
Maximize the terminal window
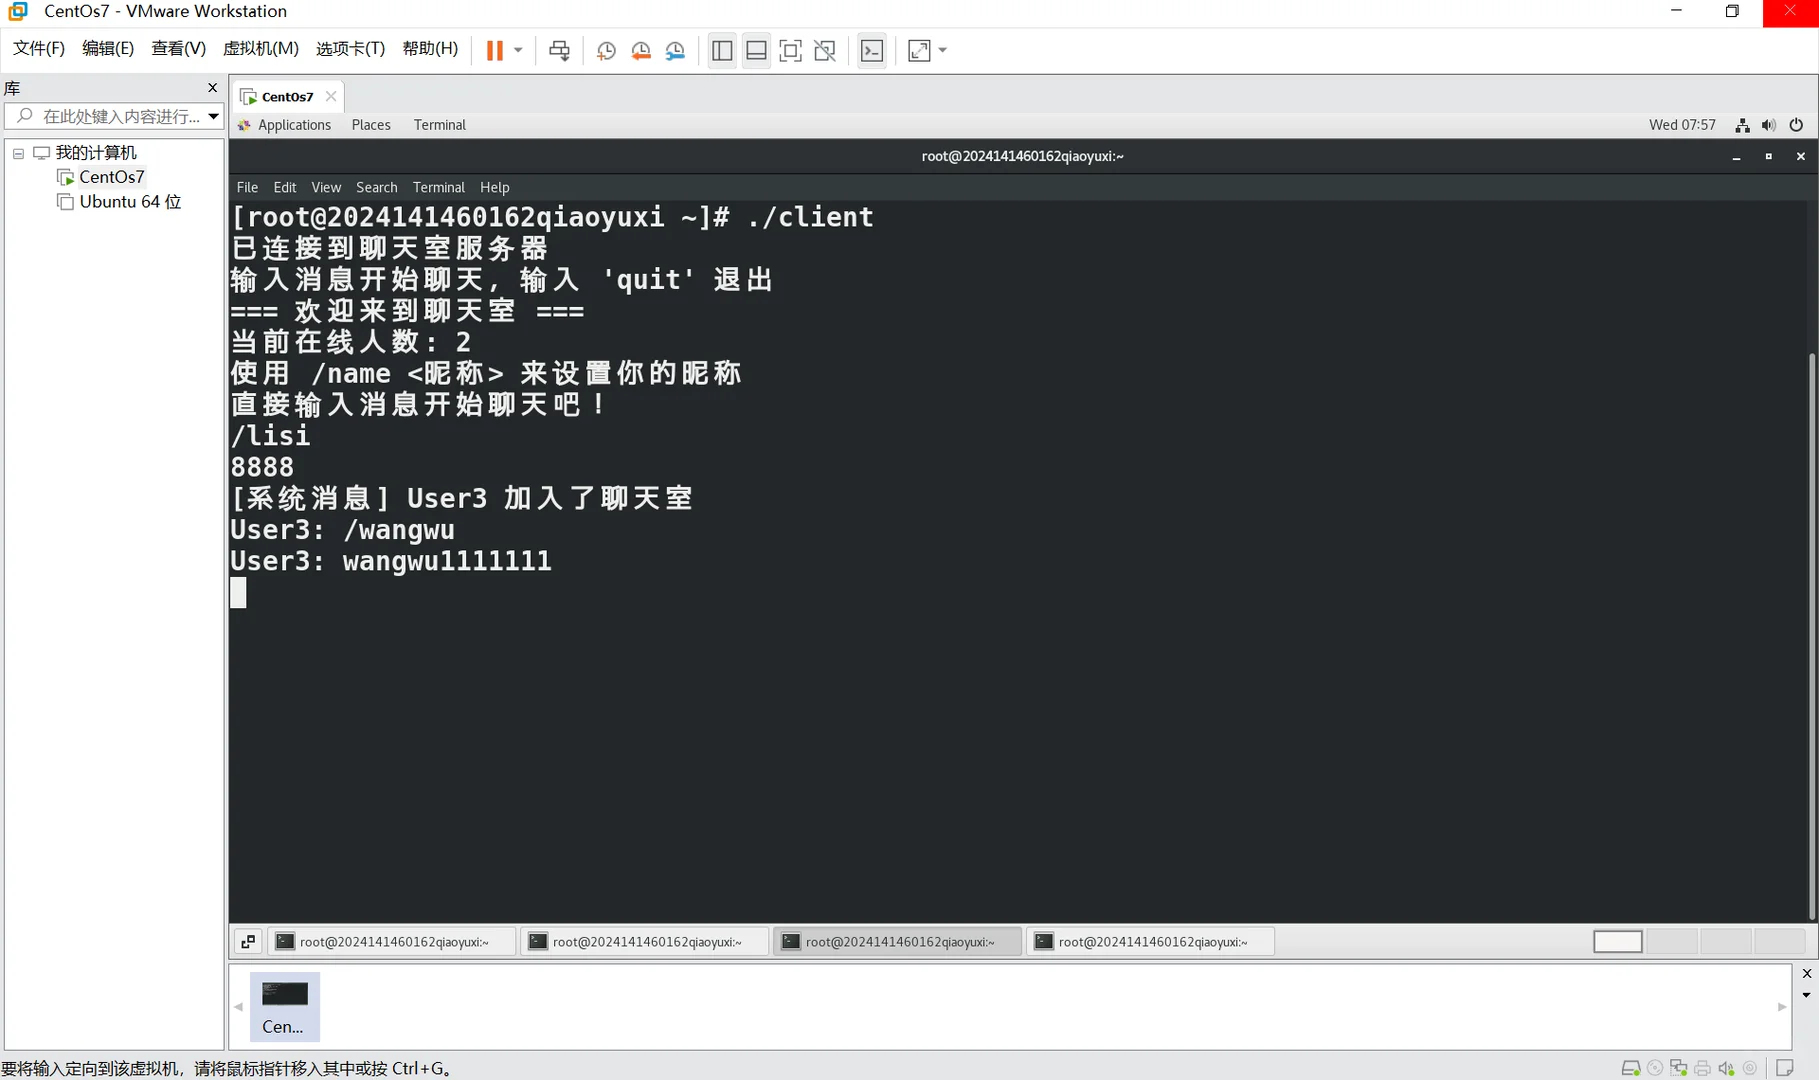[x=1769, y=157]
